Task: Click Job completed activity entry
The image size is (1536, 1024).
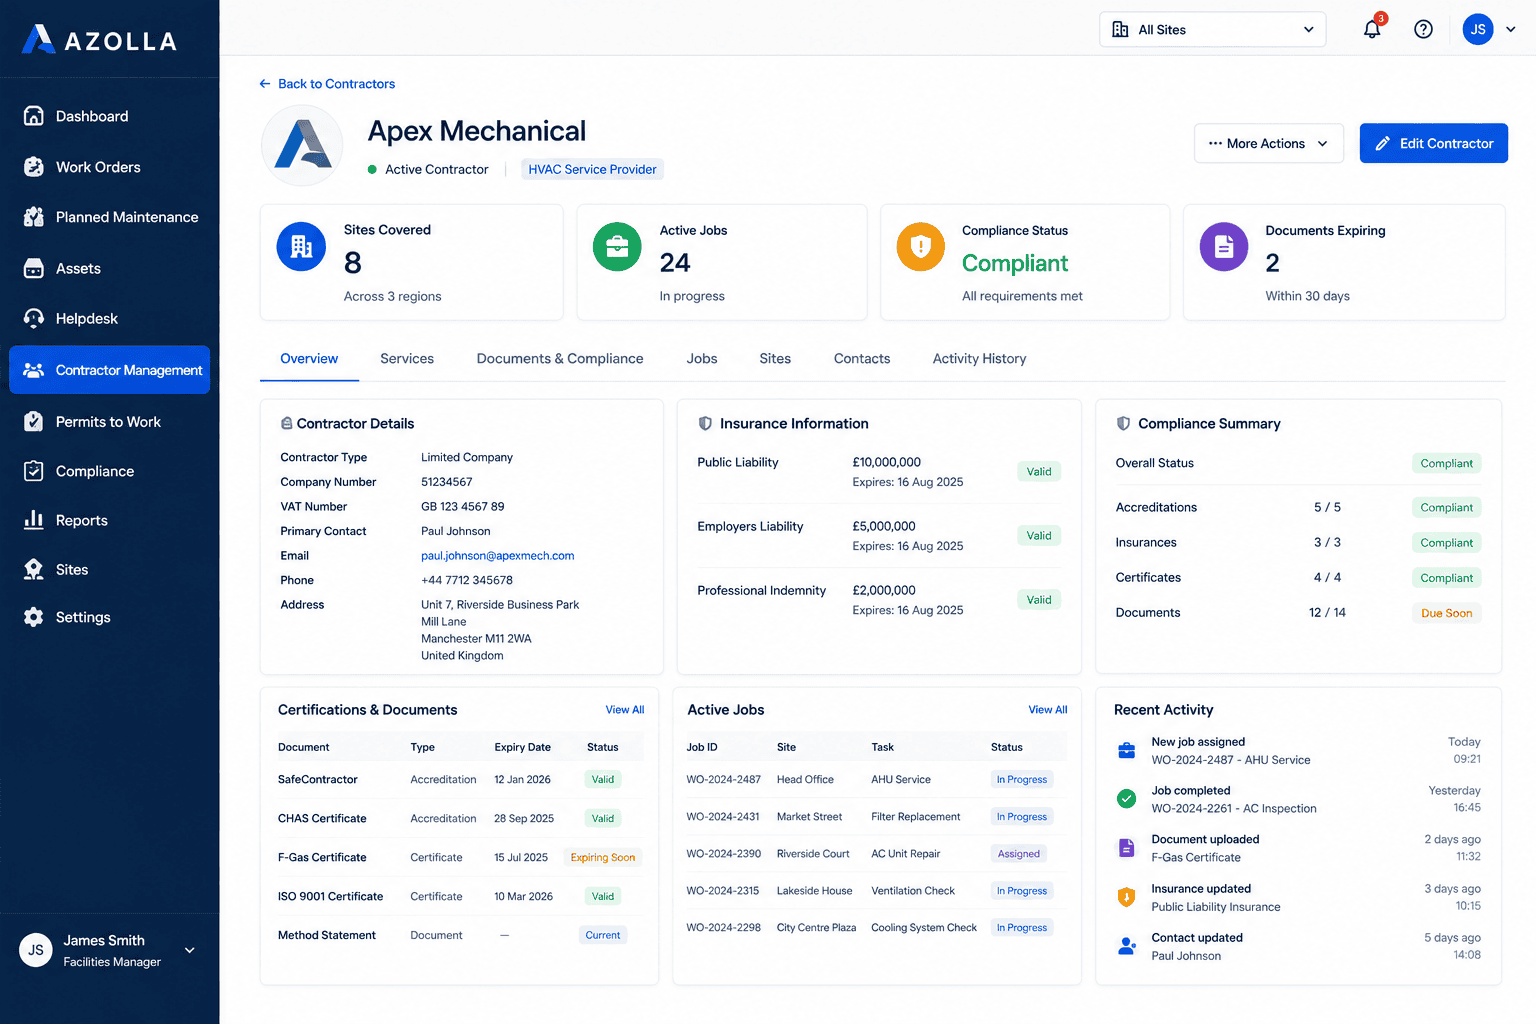Action: point(1298,799)
